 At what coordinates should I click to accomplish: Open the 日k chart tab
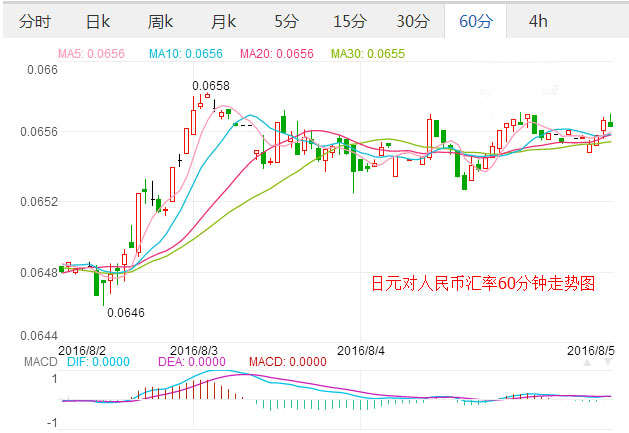click(x=98, y=21)
